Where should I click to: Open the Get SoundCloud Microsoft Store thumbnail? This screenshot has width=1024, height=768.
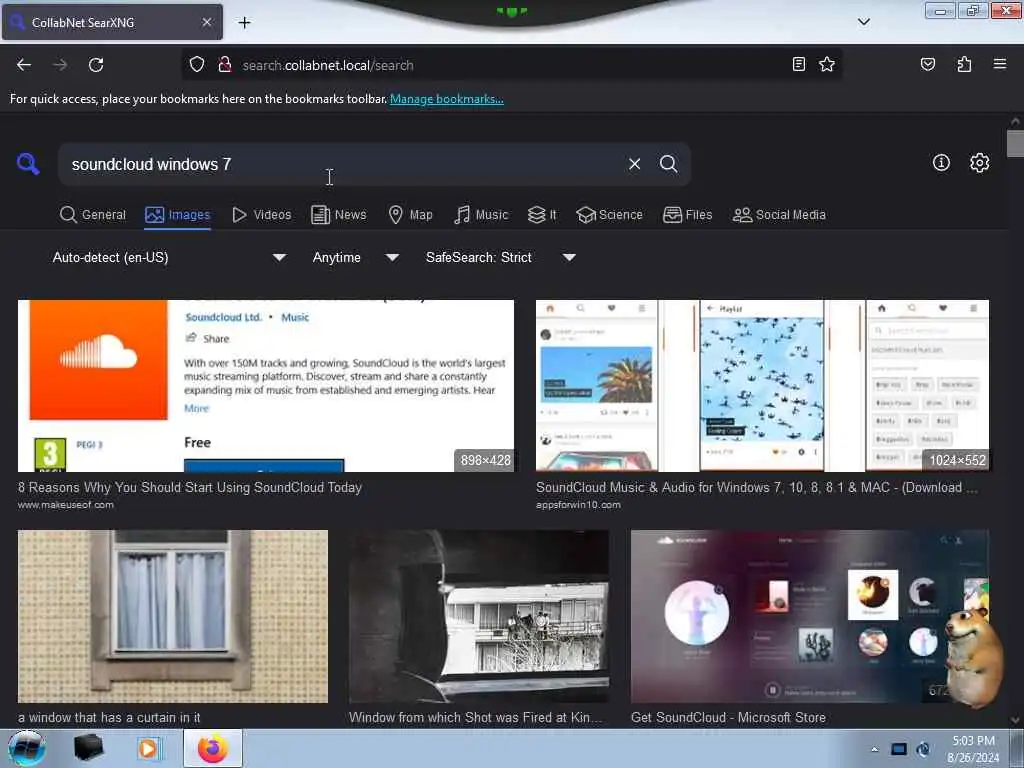810,616
